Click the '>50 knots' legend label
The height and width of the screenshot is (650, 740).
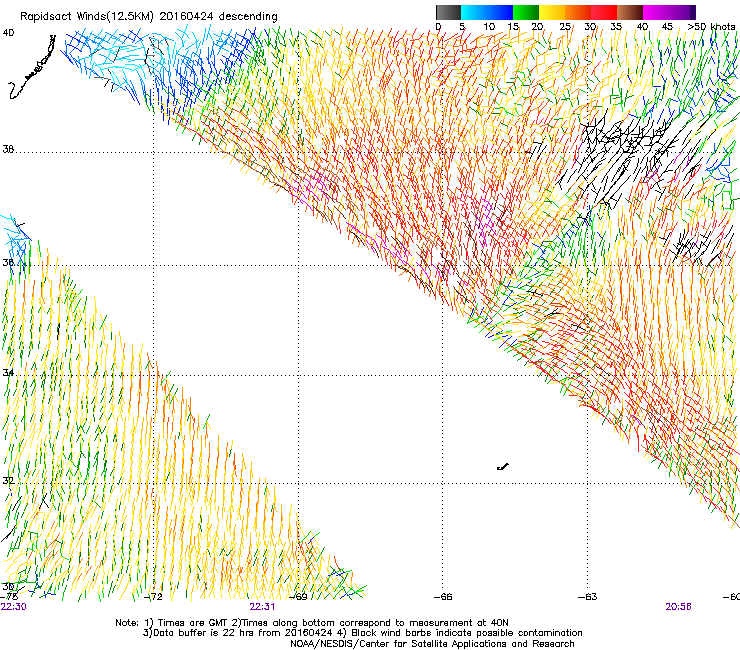point(711,27)
